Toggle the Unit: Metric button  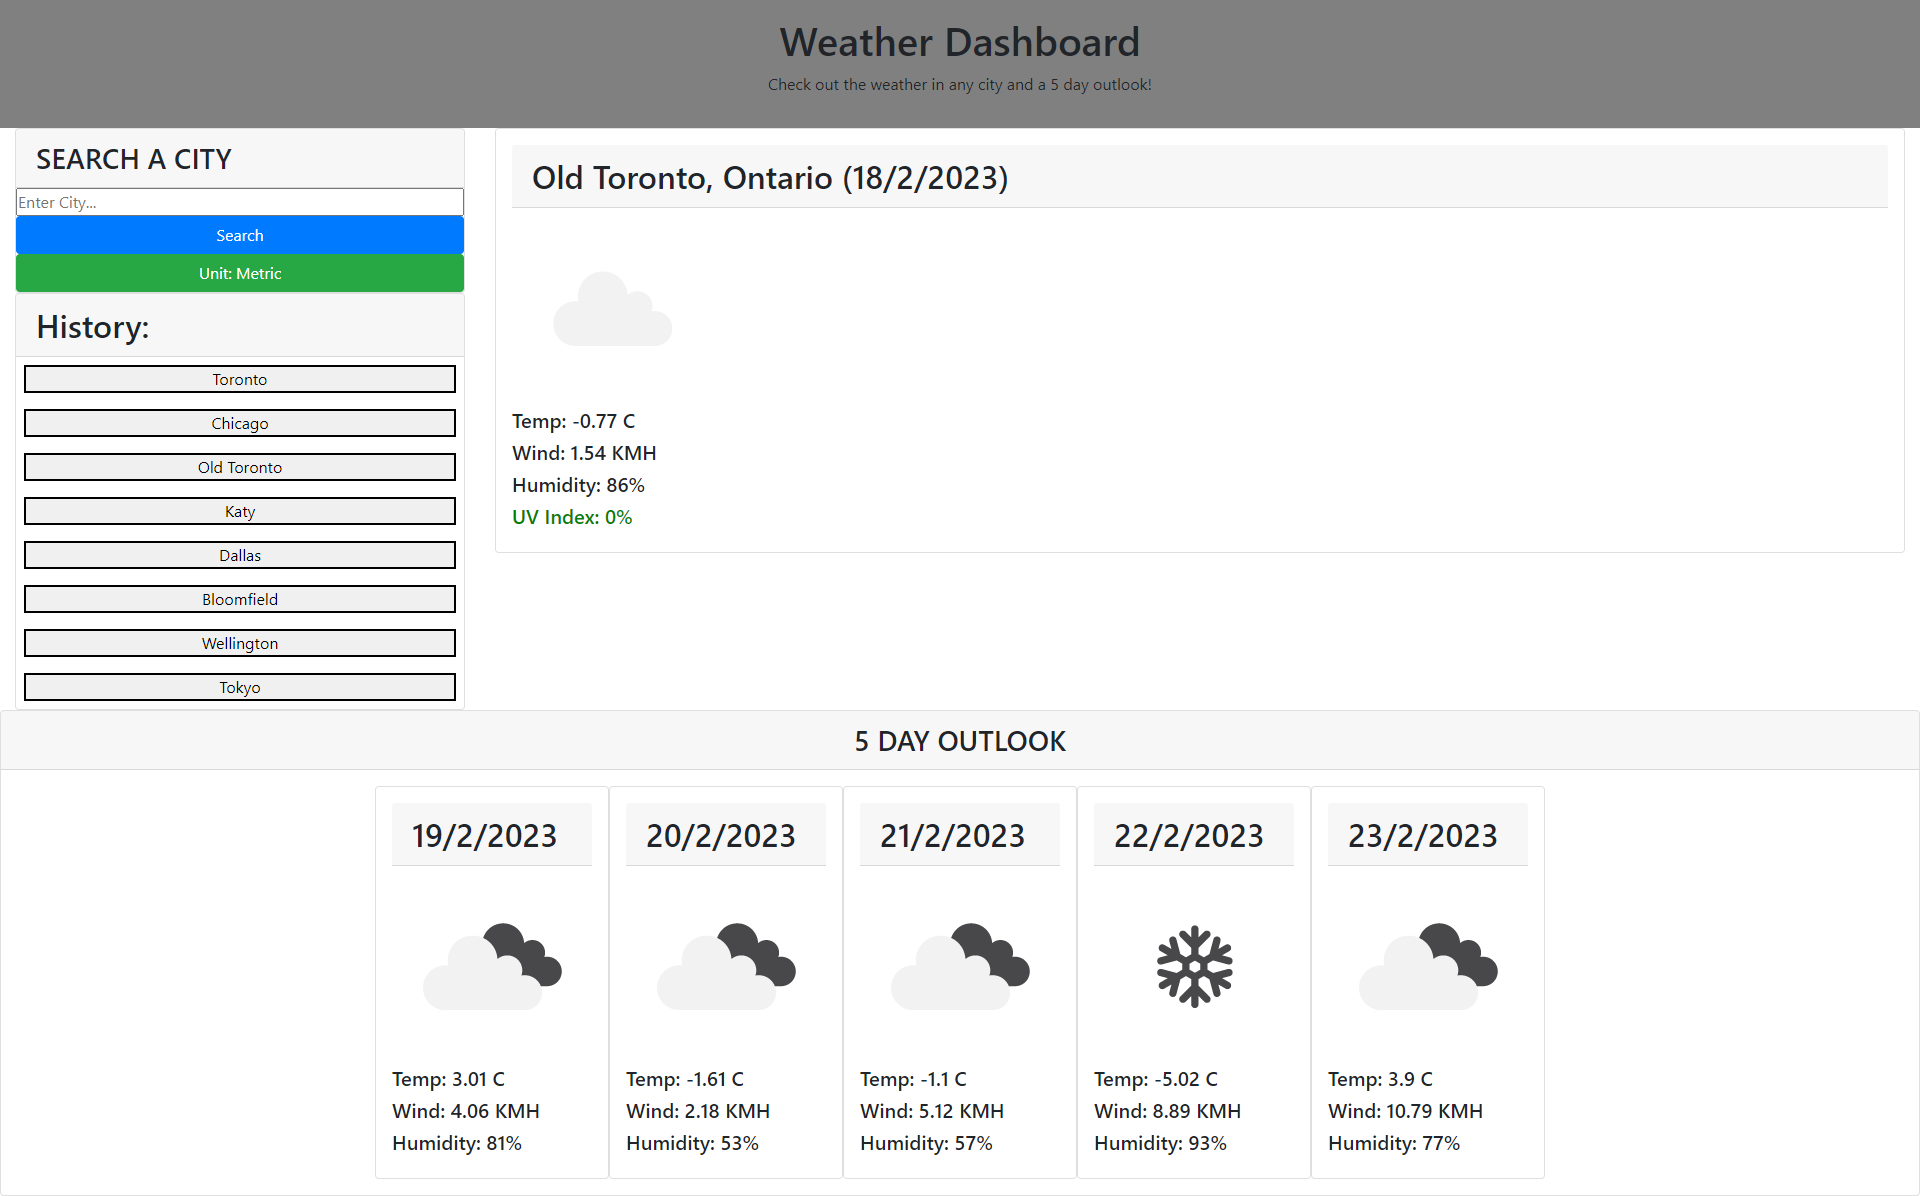click(x=240, y=273)
